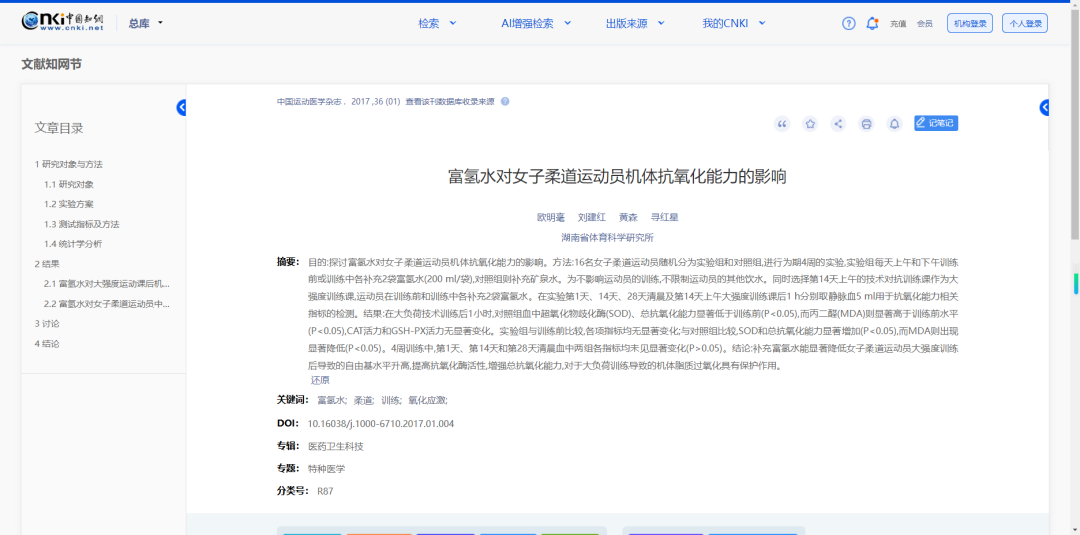
Task: Click the share icon
Action: (838, 124)
